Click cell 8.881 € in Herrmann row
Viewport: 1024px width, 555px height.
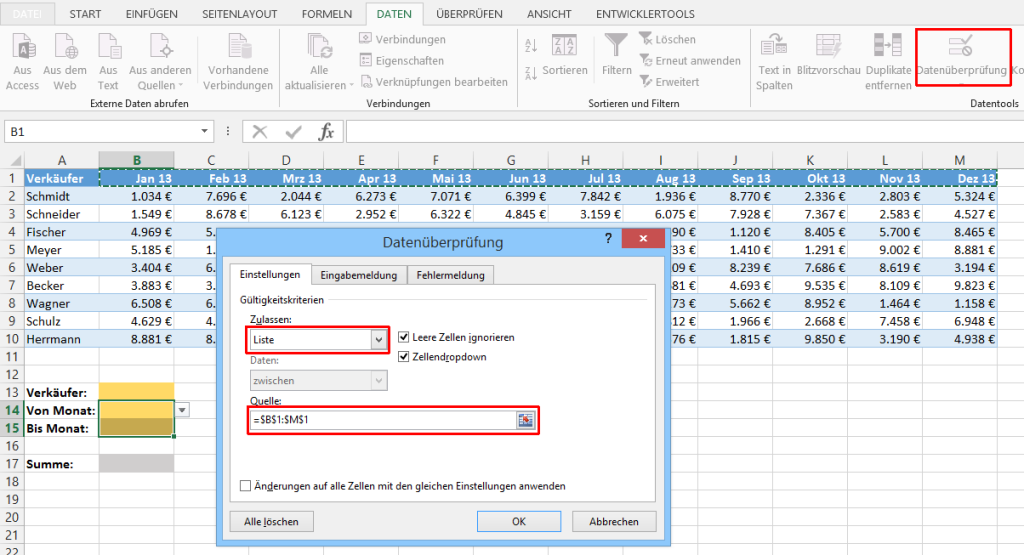[136, 339]
